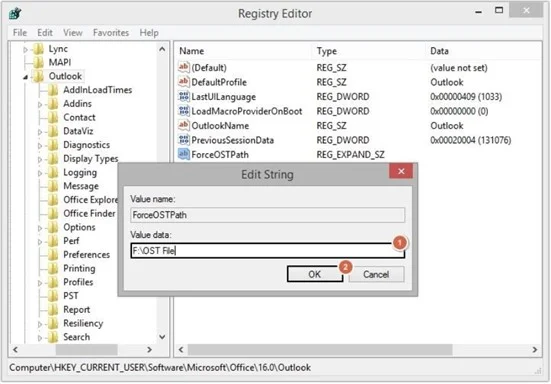Click the Diagnostics folder icon
This screenshot has width=551, height=384.
point(53,145)
